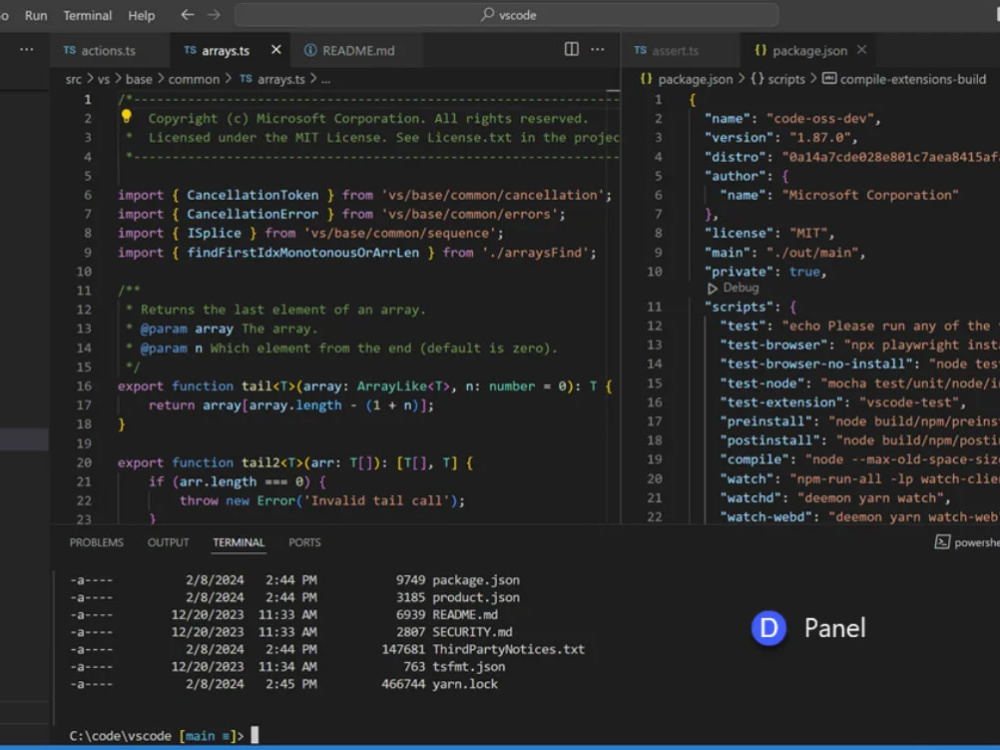Open the sidebar ellipsis menu
Viewport: 1000px width, 750px height.
click(x=27, y=49)
